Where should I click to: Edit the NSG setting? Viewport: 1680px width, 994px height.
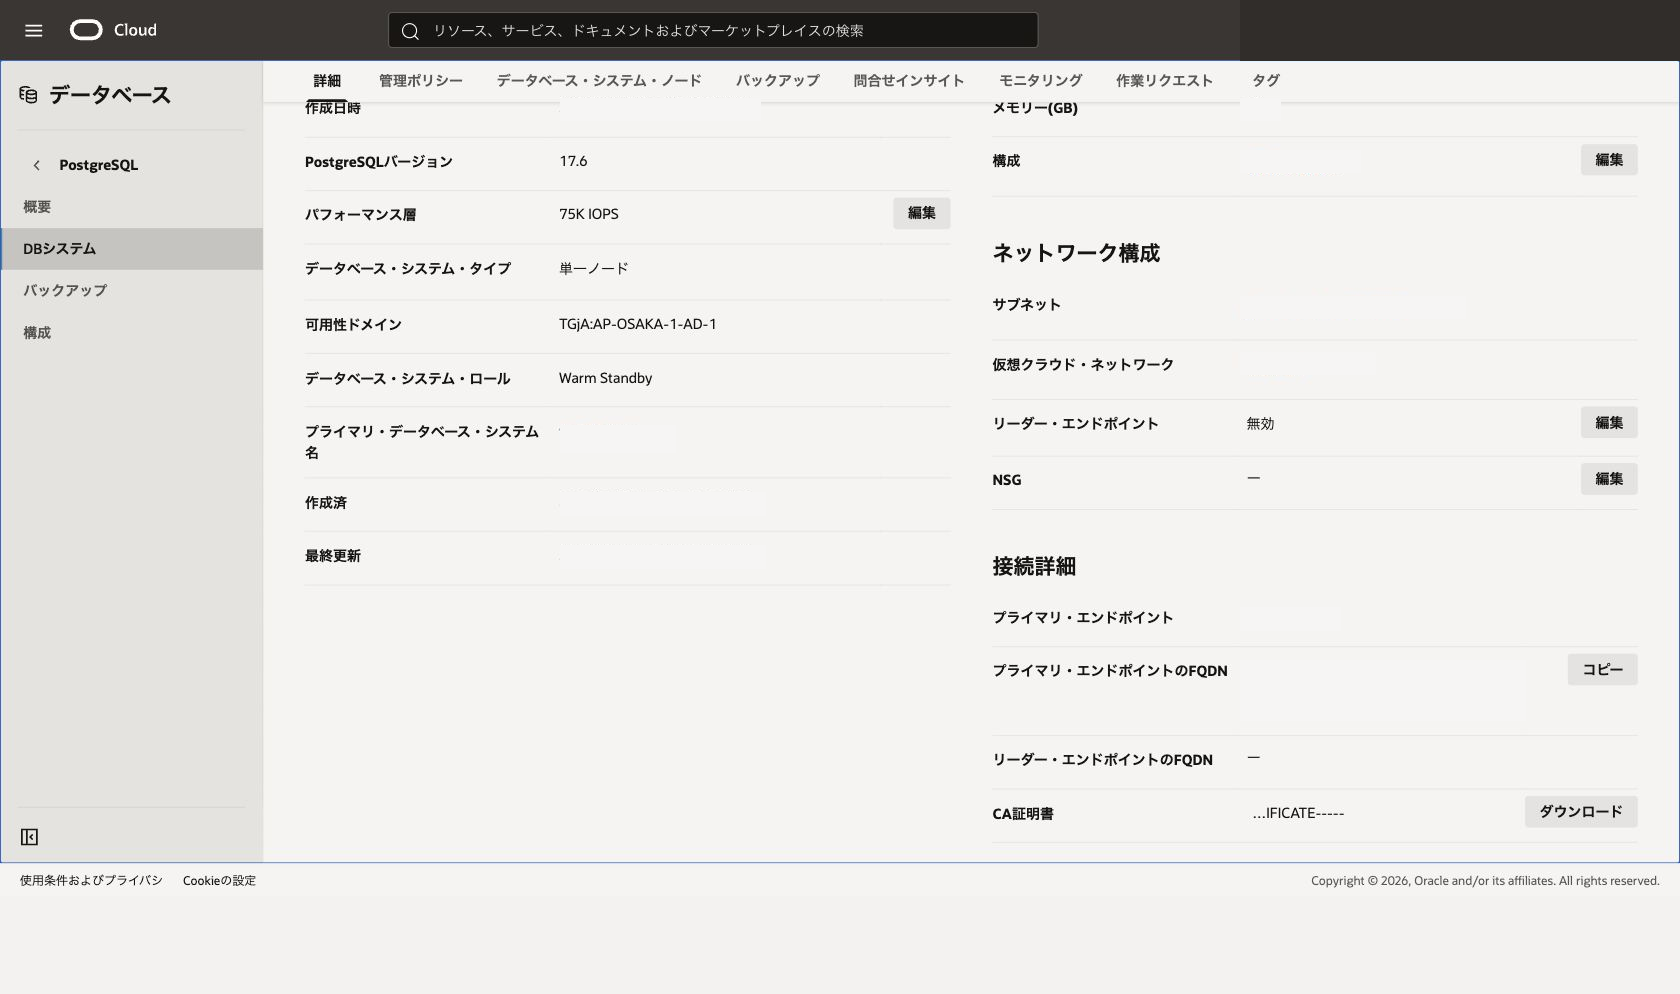(1609, 479)
